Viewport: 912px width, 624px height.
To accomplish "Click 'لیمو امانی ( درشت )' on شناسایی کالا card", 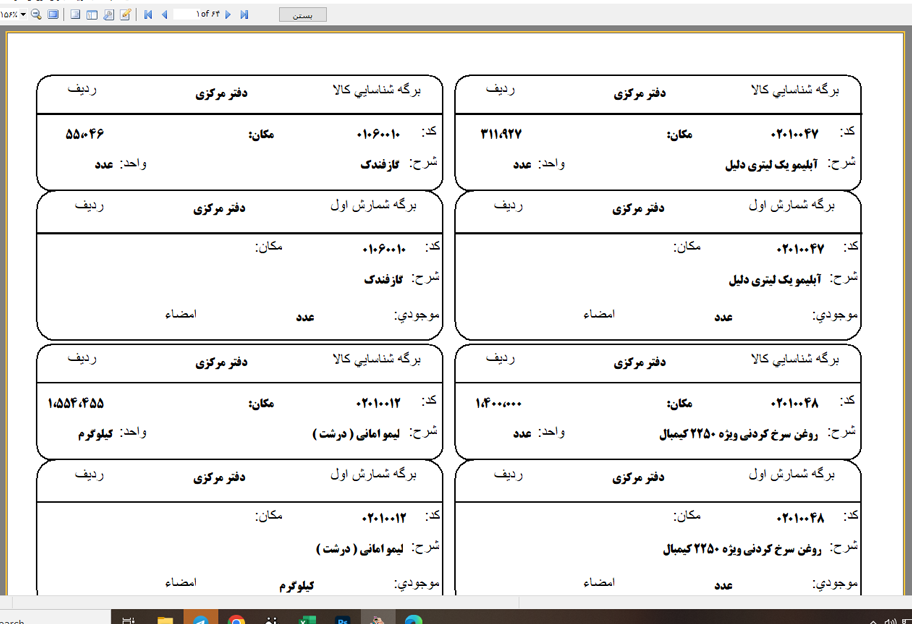I will pos(357,434).
